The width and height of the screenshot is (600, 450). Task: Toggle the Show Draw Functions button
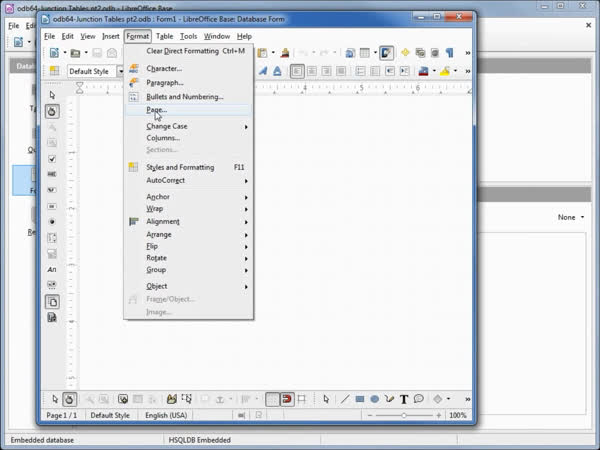pyautogui.click(x=386, y=53)
